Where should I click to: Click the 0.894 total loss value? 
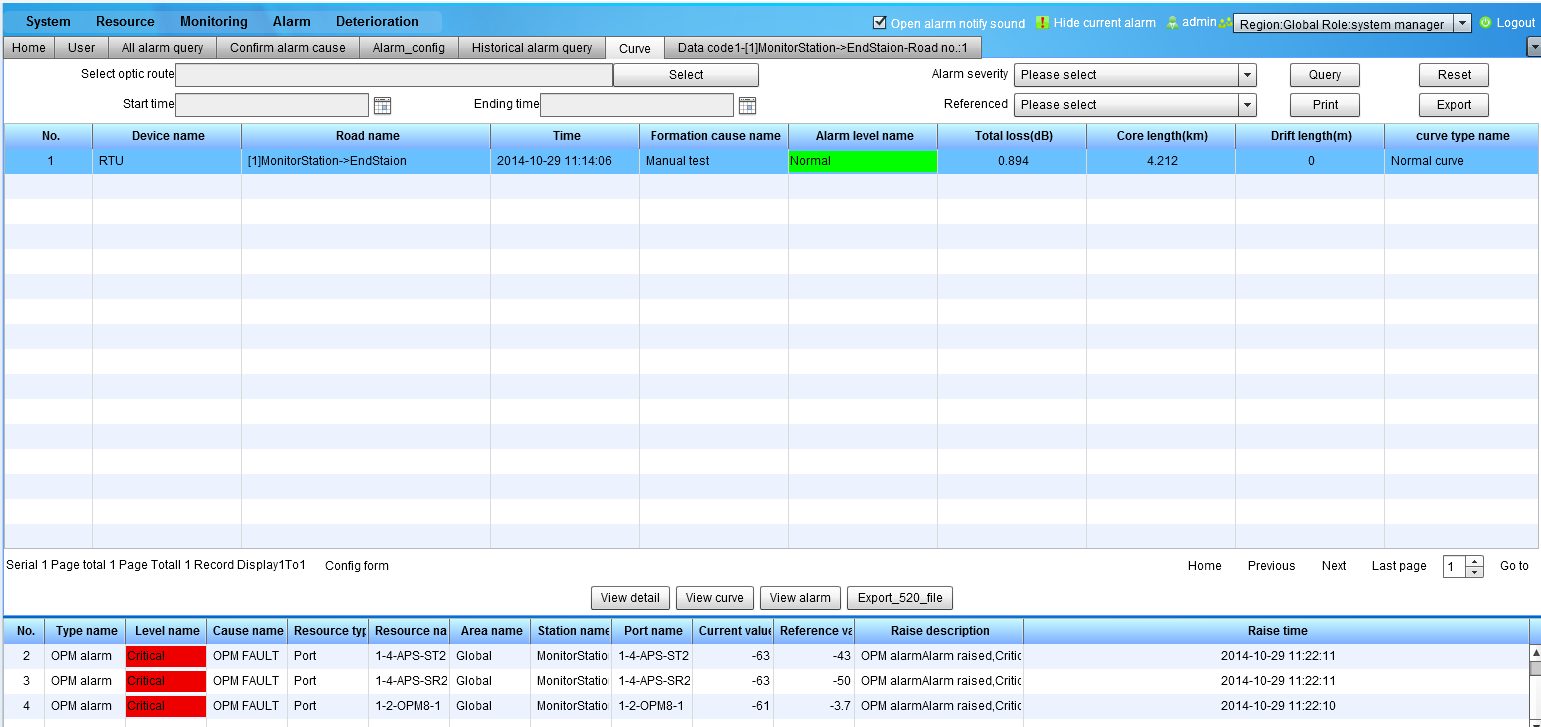(x=1012, y=161)
